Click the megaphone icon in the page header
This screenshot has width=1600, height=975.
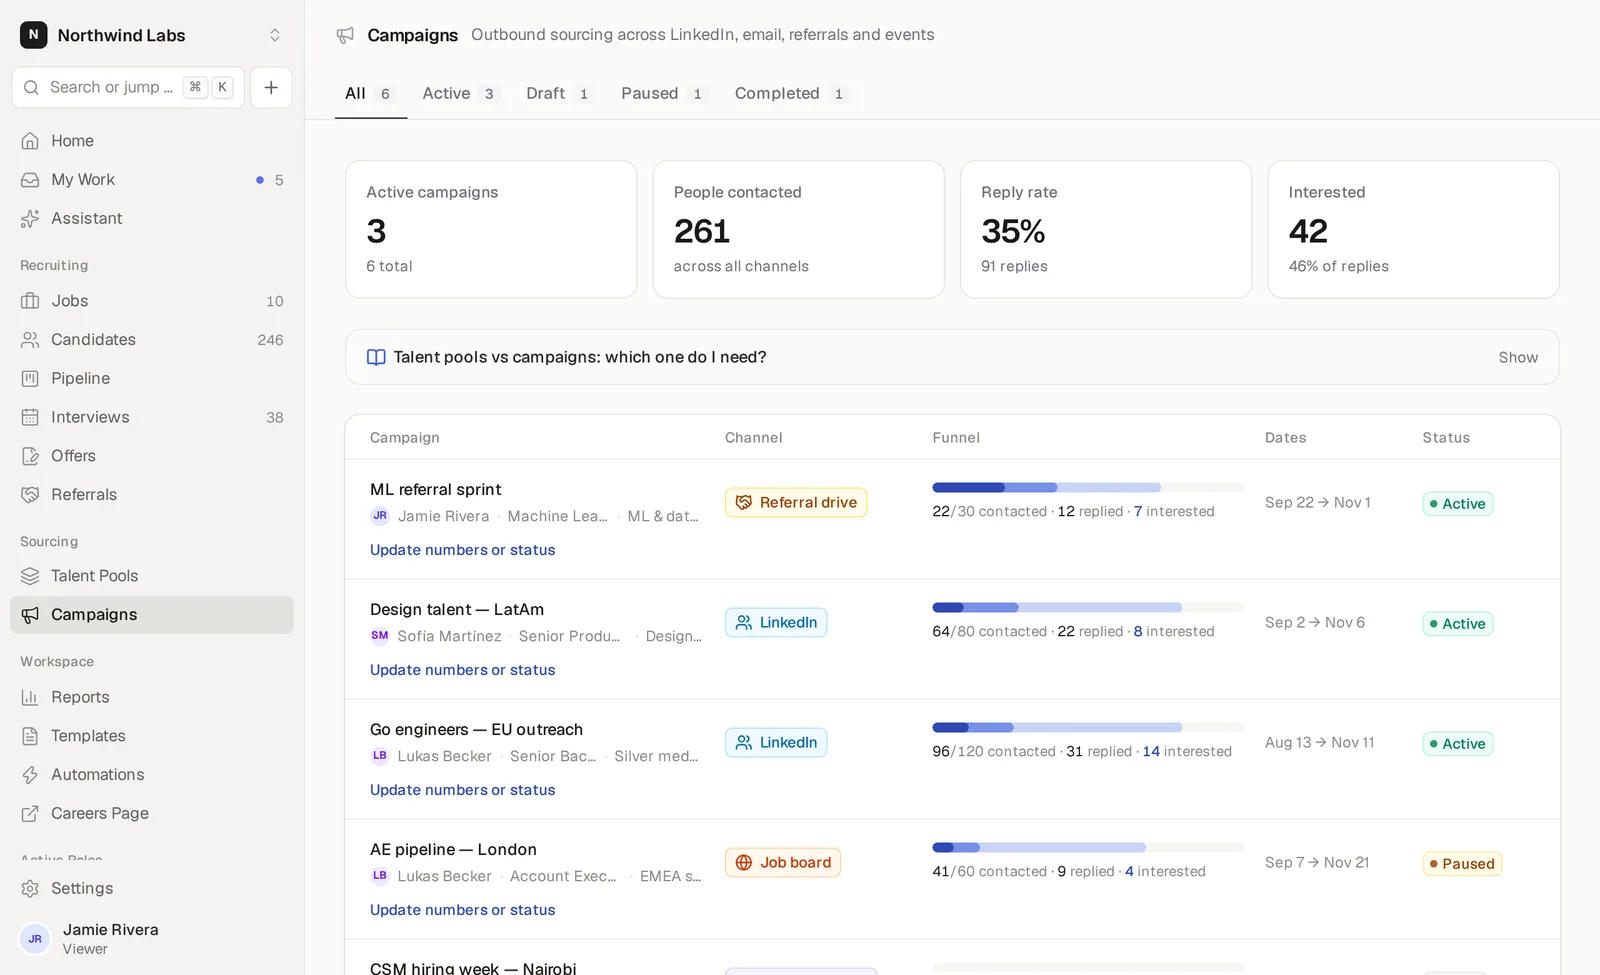345,35
